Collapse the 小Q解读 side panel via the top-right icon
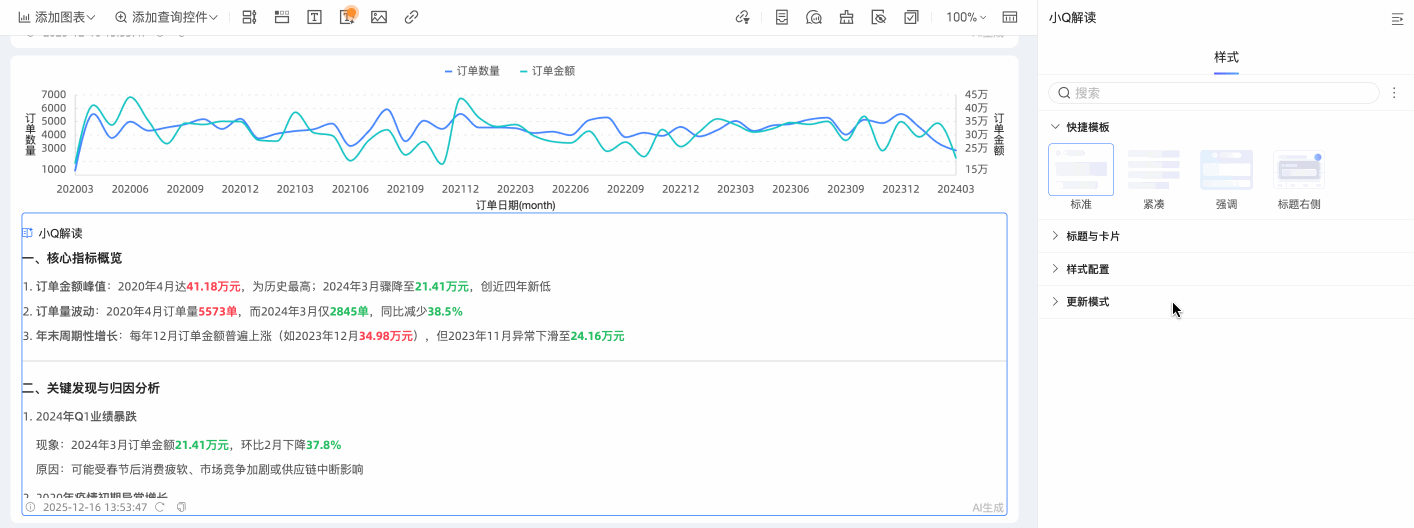The width and height of the screenshot is (1414, 528). [x=1397, y=18]
